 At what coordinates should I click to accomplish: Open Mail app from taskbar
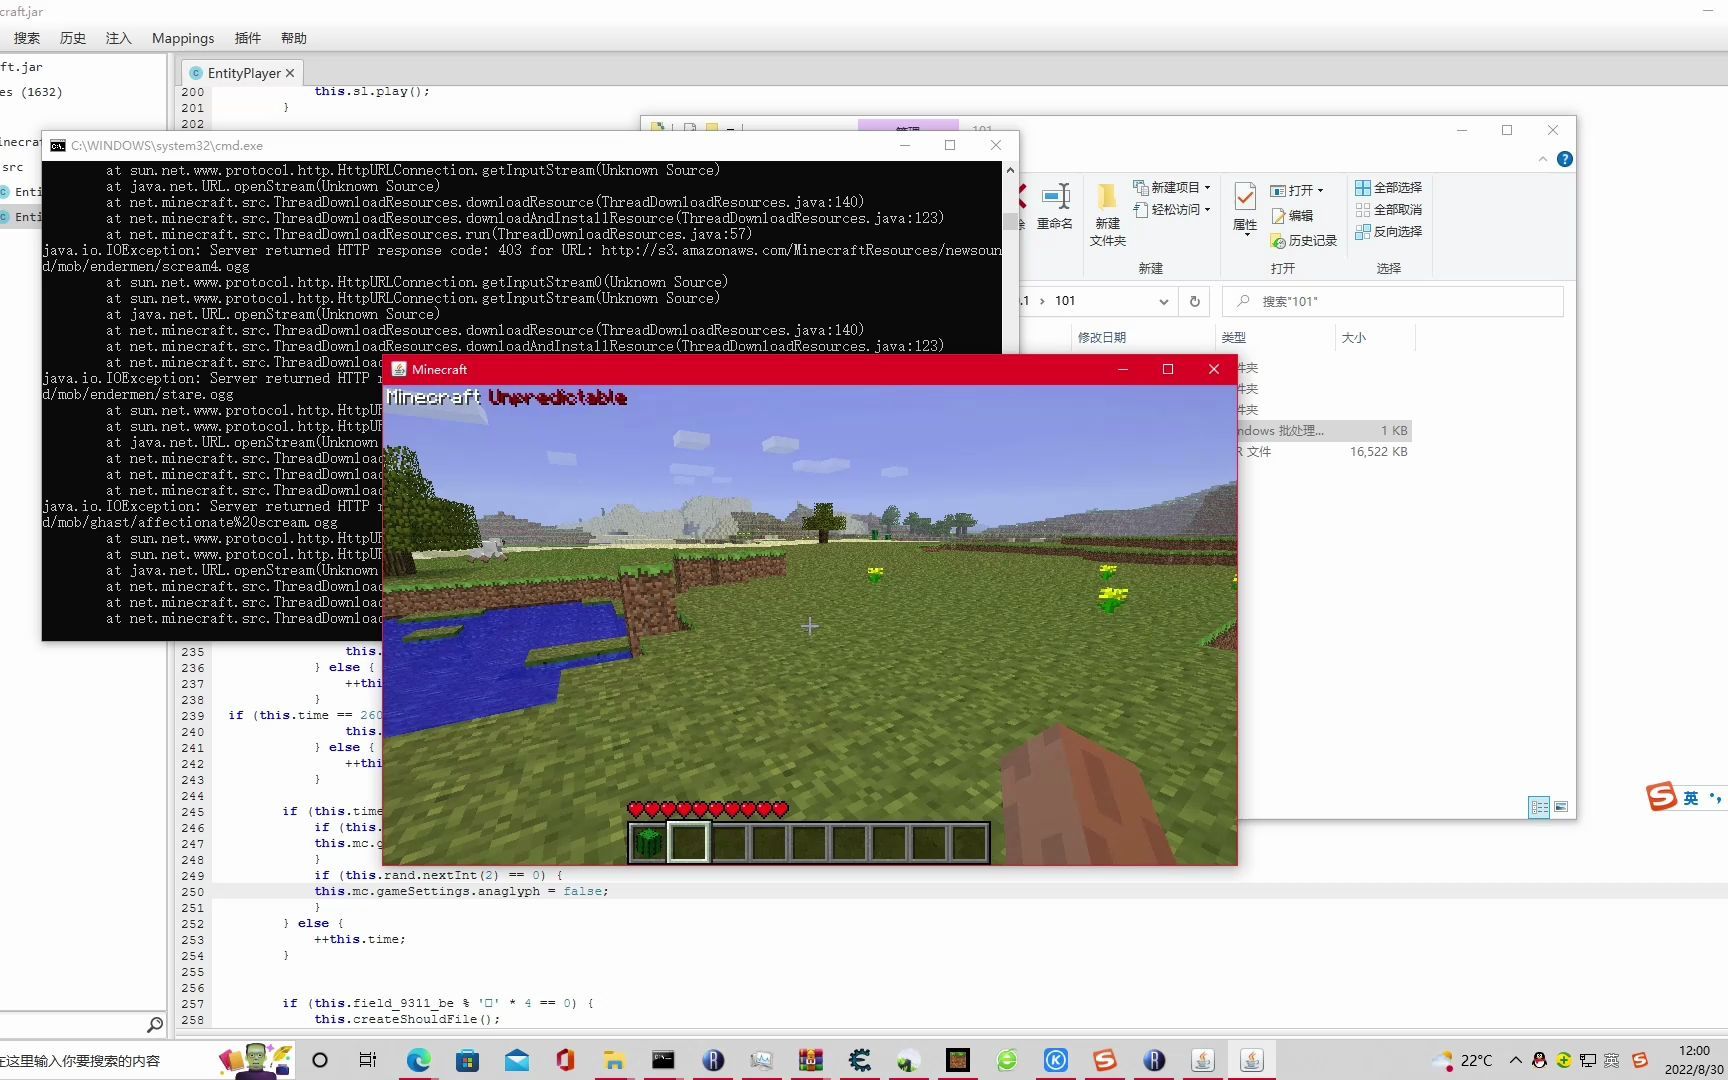pyautogui.click(x=516, y=1060)
